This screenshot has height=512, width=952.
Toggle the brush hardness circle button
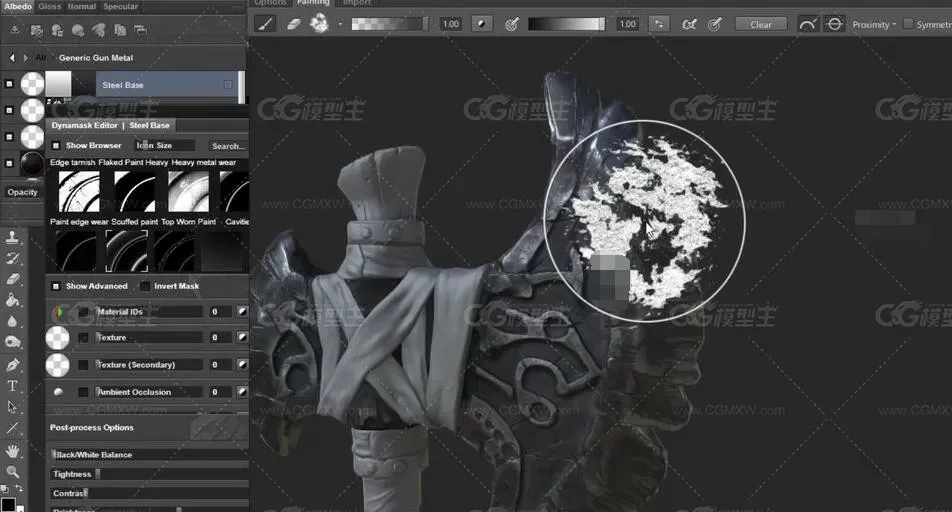[481, 24]
